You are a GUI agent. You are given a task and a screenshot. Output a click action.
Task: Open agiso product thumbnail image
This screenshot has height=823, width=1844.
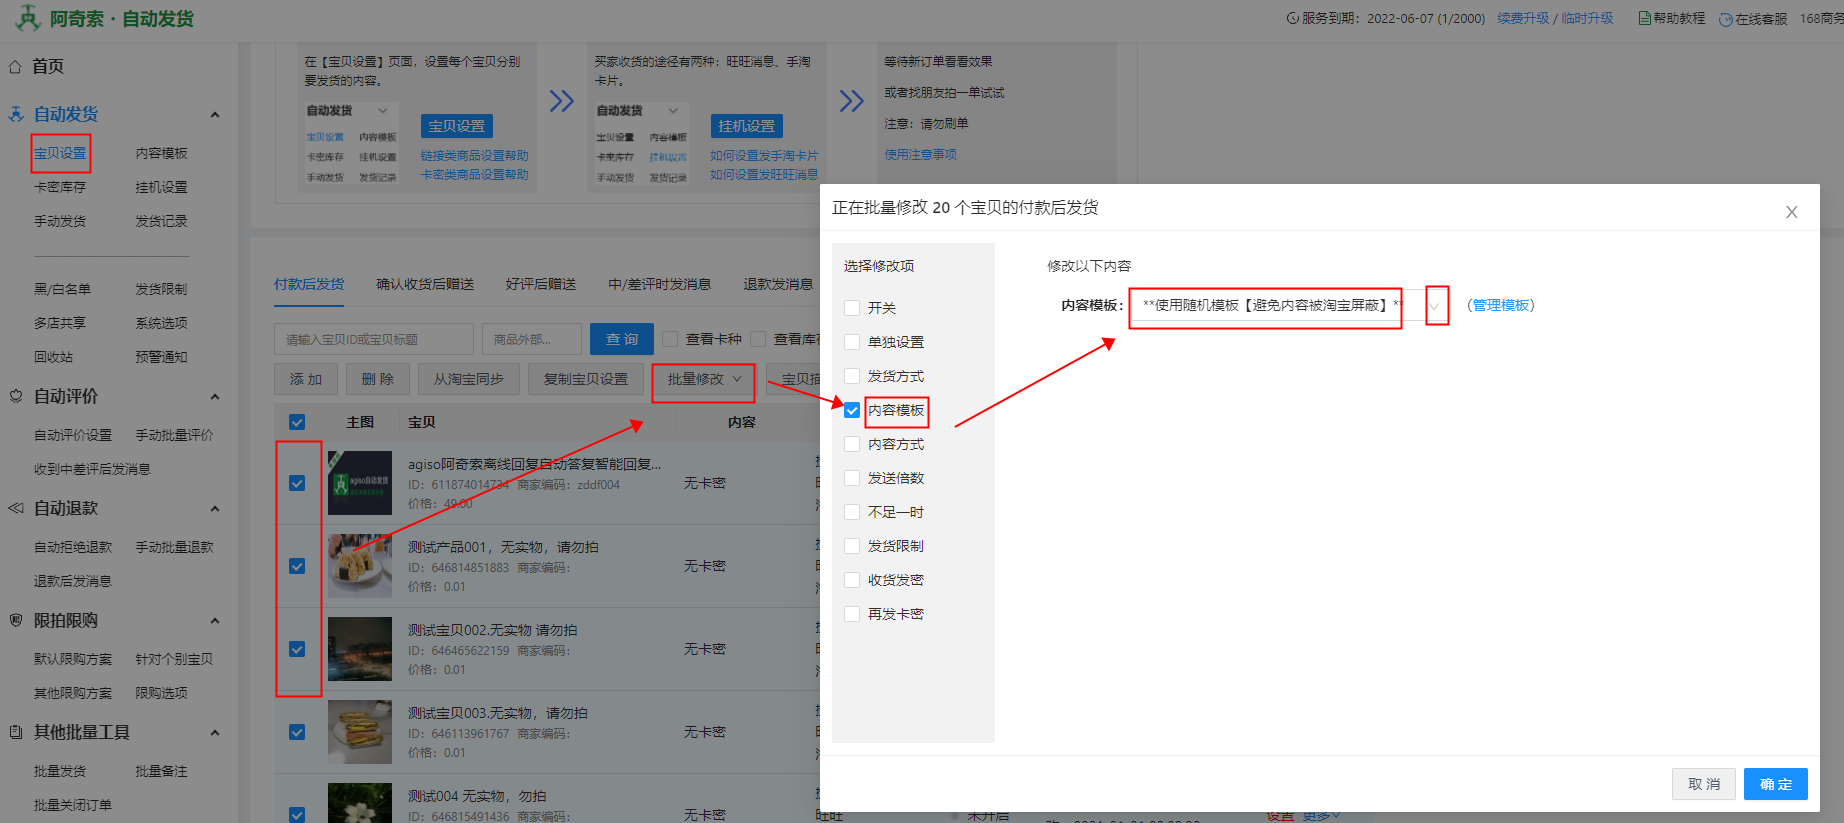(360, 483)
